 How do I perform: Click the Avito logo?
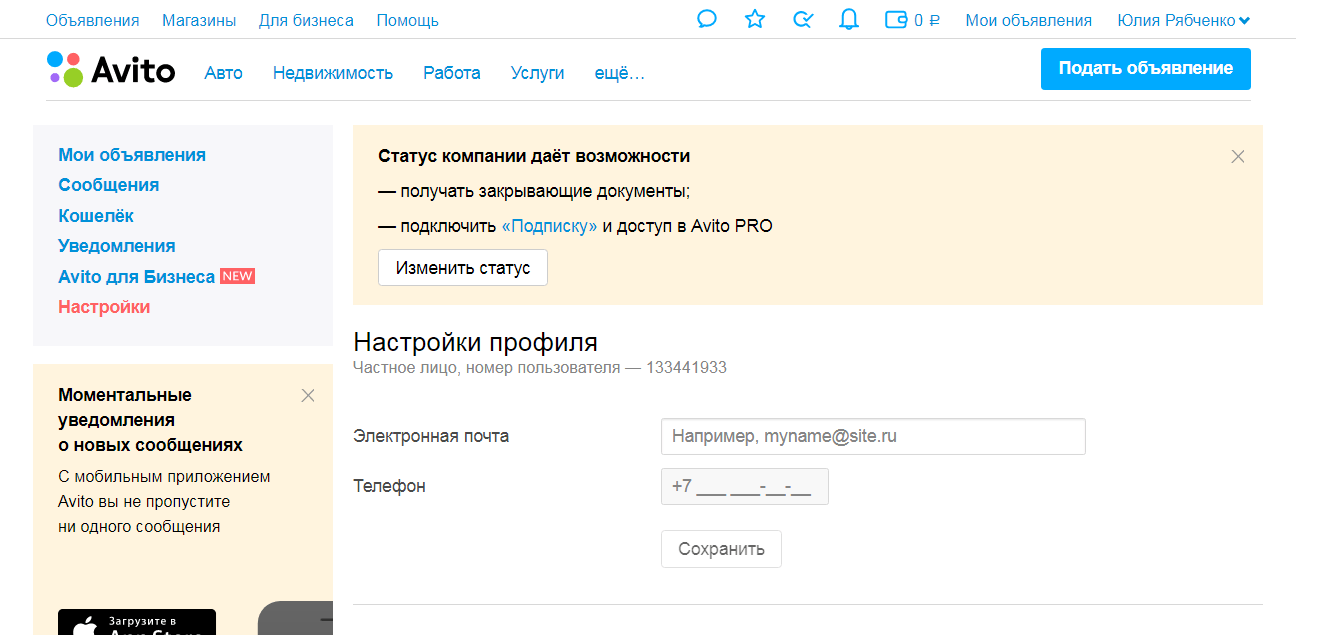[111, 70]
